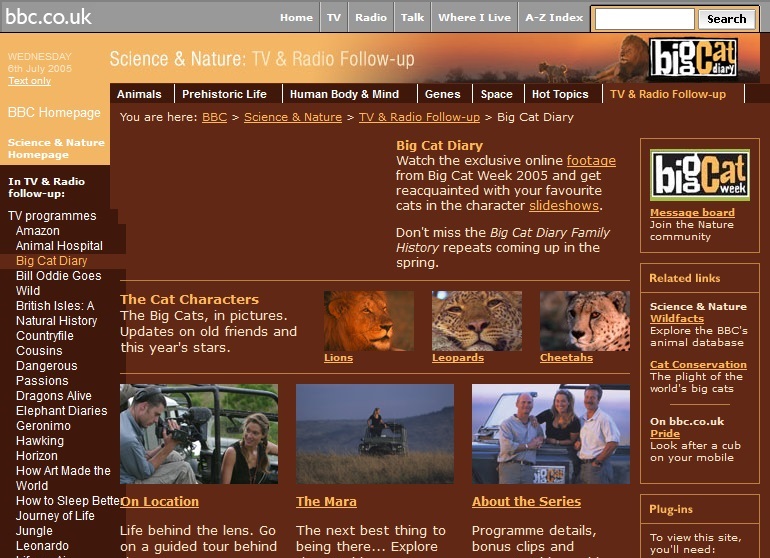Select Dangerous Passions in the sidebar
This screenshot has width=770, height=558.
click(47, 373)
